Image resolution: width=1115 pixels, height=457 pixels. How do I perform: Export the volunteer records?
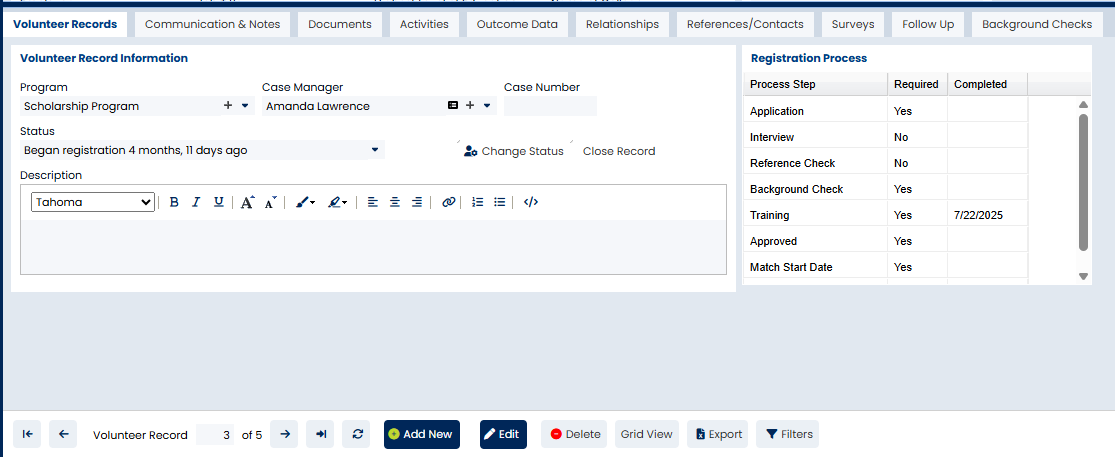(x=717, y=434)
